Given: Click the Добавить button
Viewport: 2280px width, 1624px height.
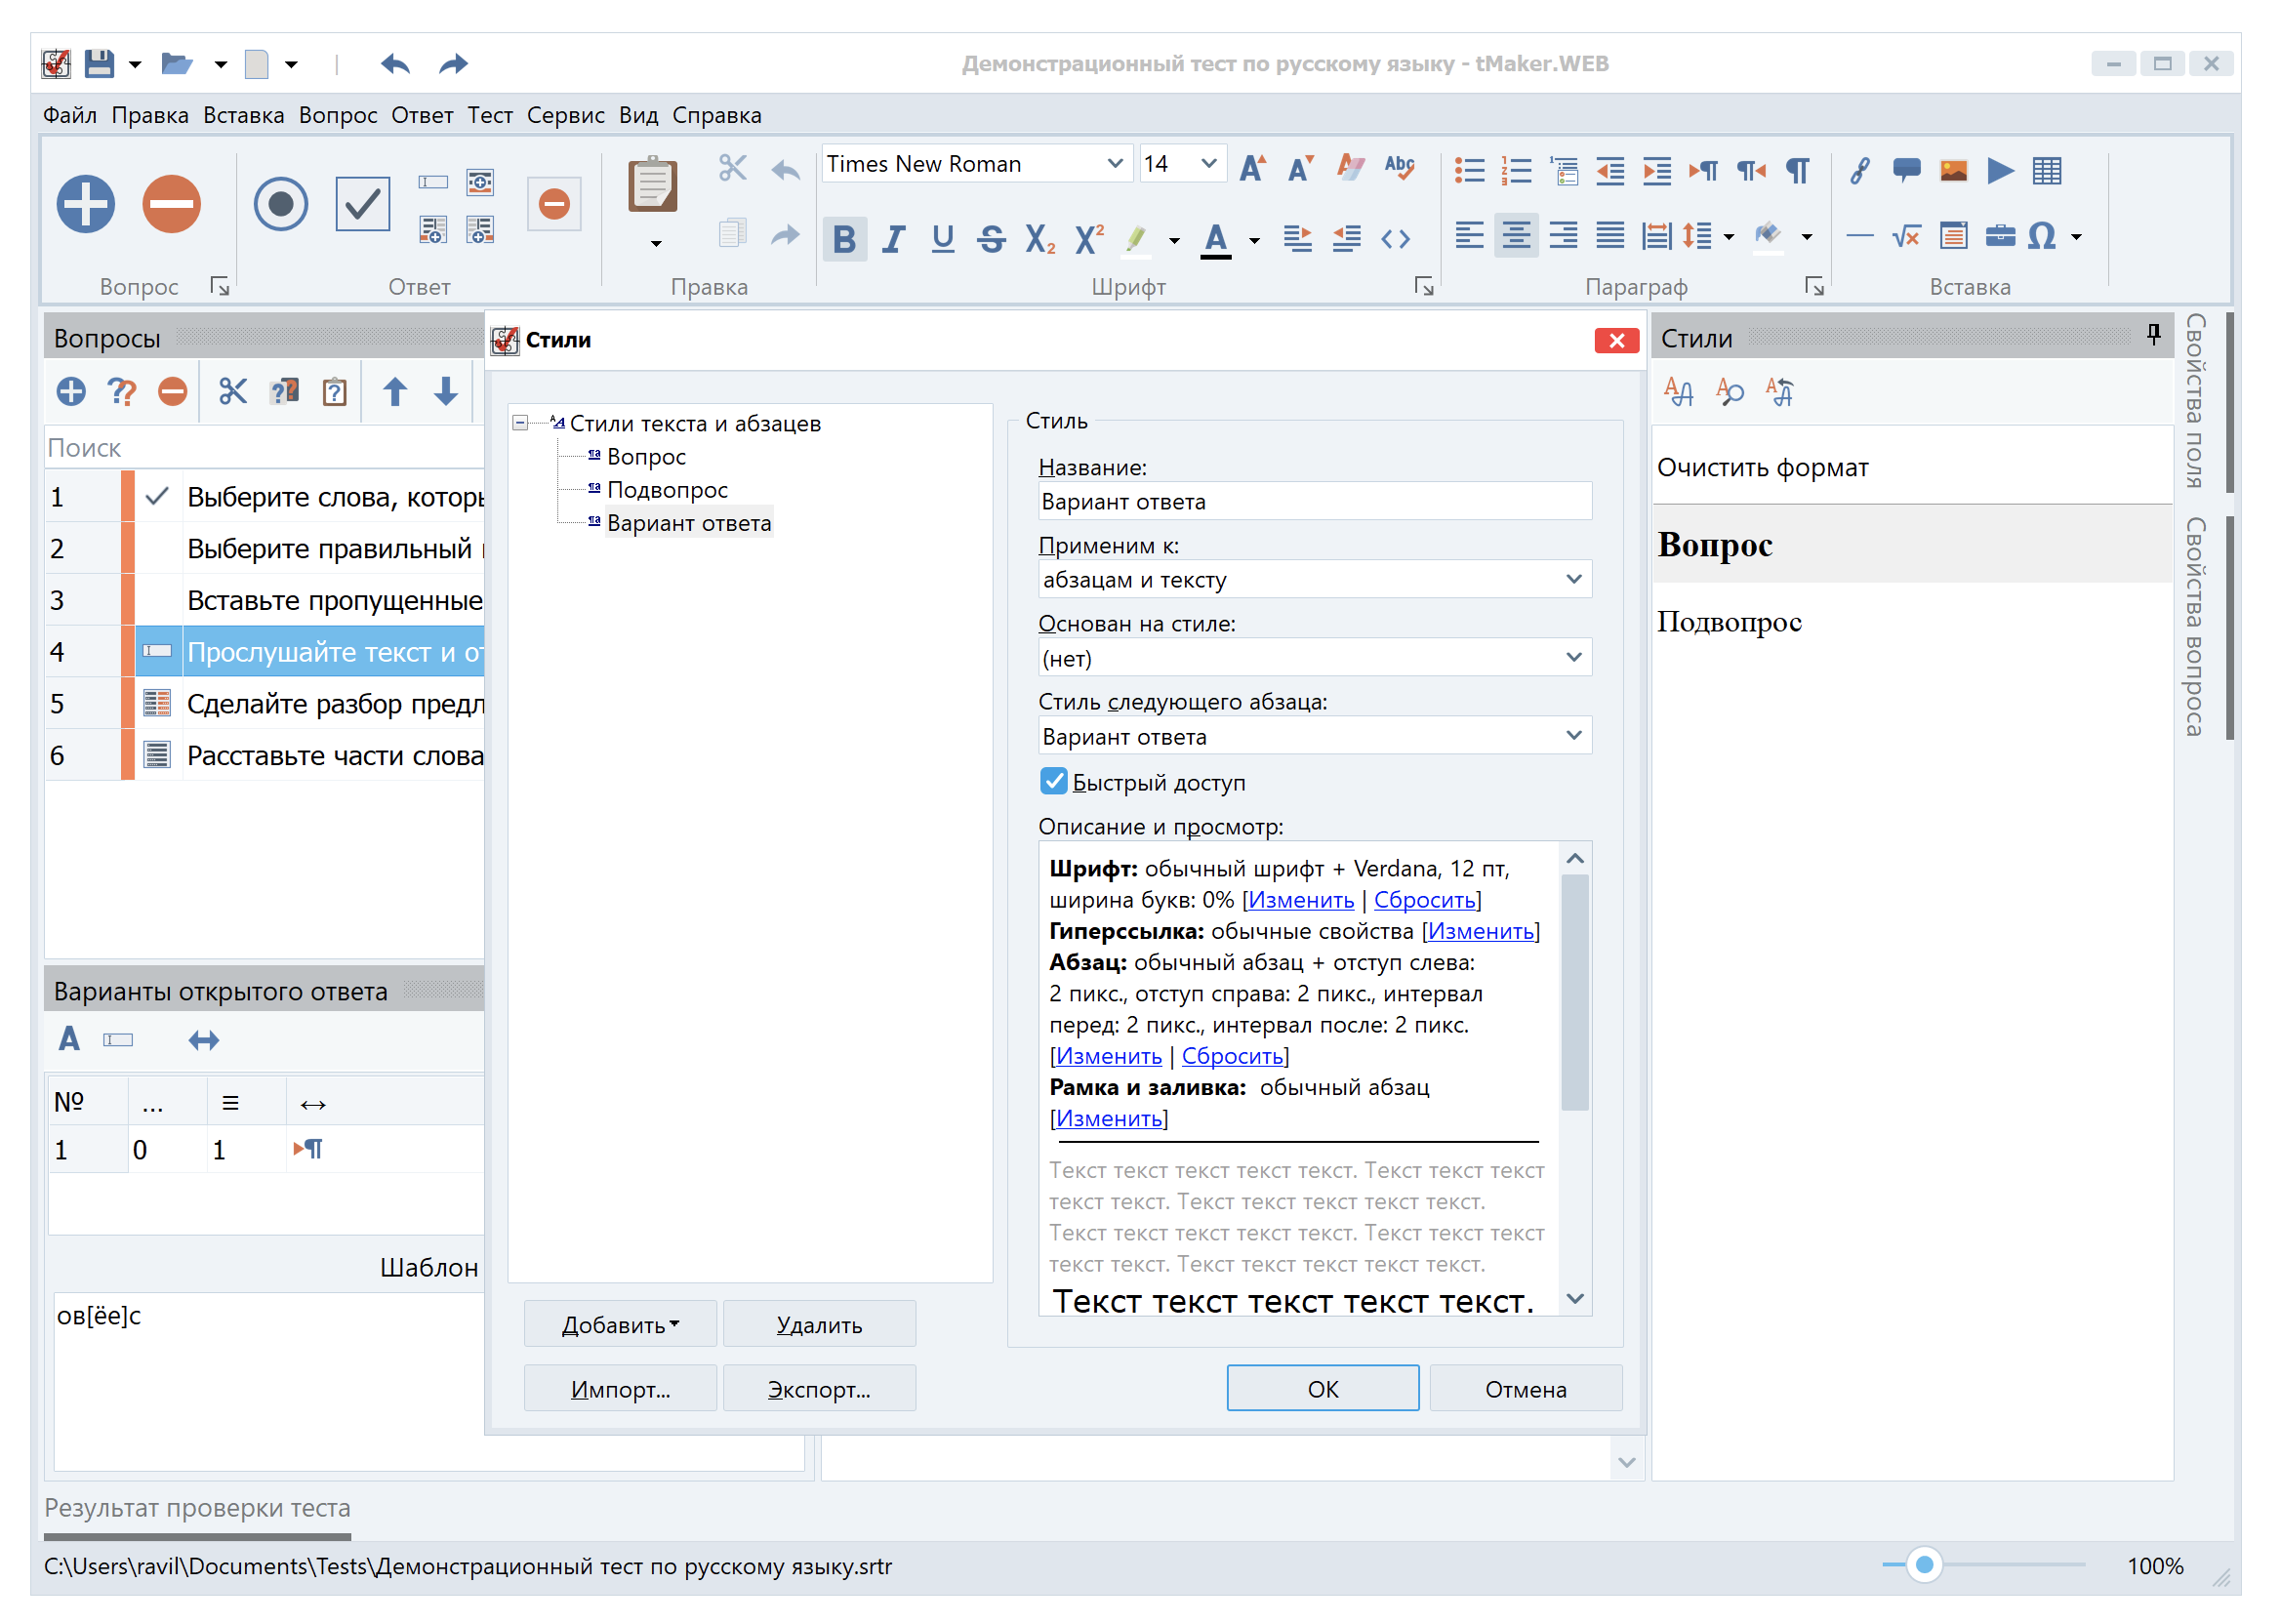Looking at the screenshot, I should (621, 1324).
